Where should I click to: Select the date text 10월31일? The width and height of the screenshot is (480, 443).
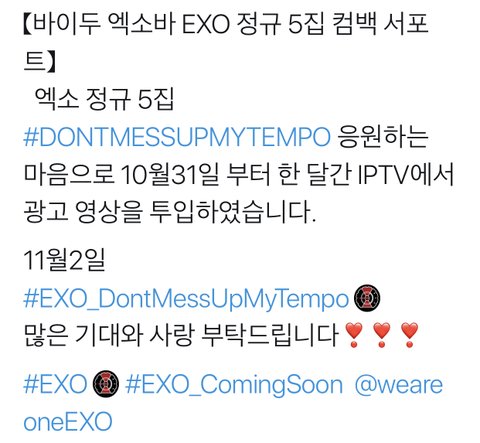click(170, 175)
